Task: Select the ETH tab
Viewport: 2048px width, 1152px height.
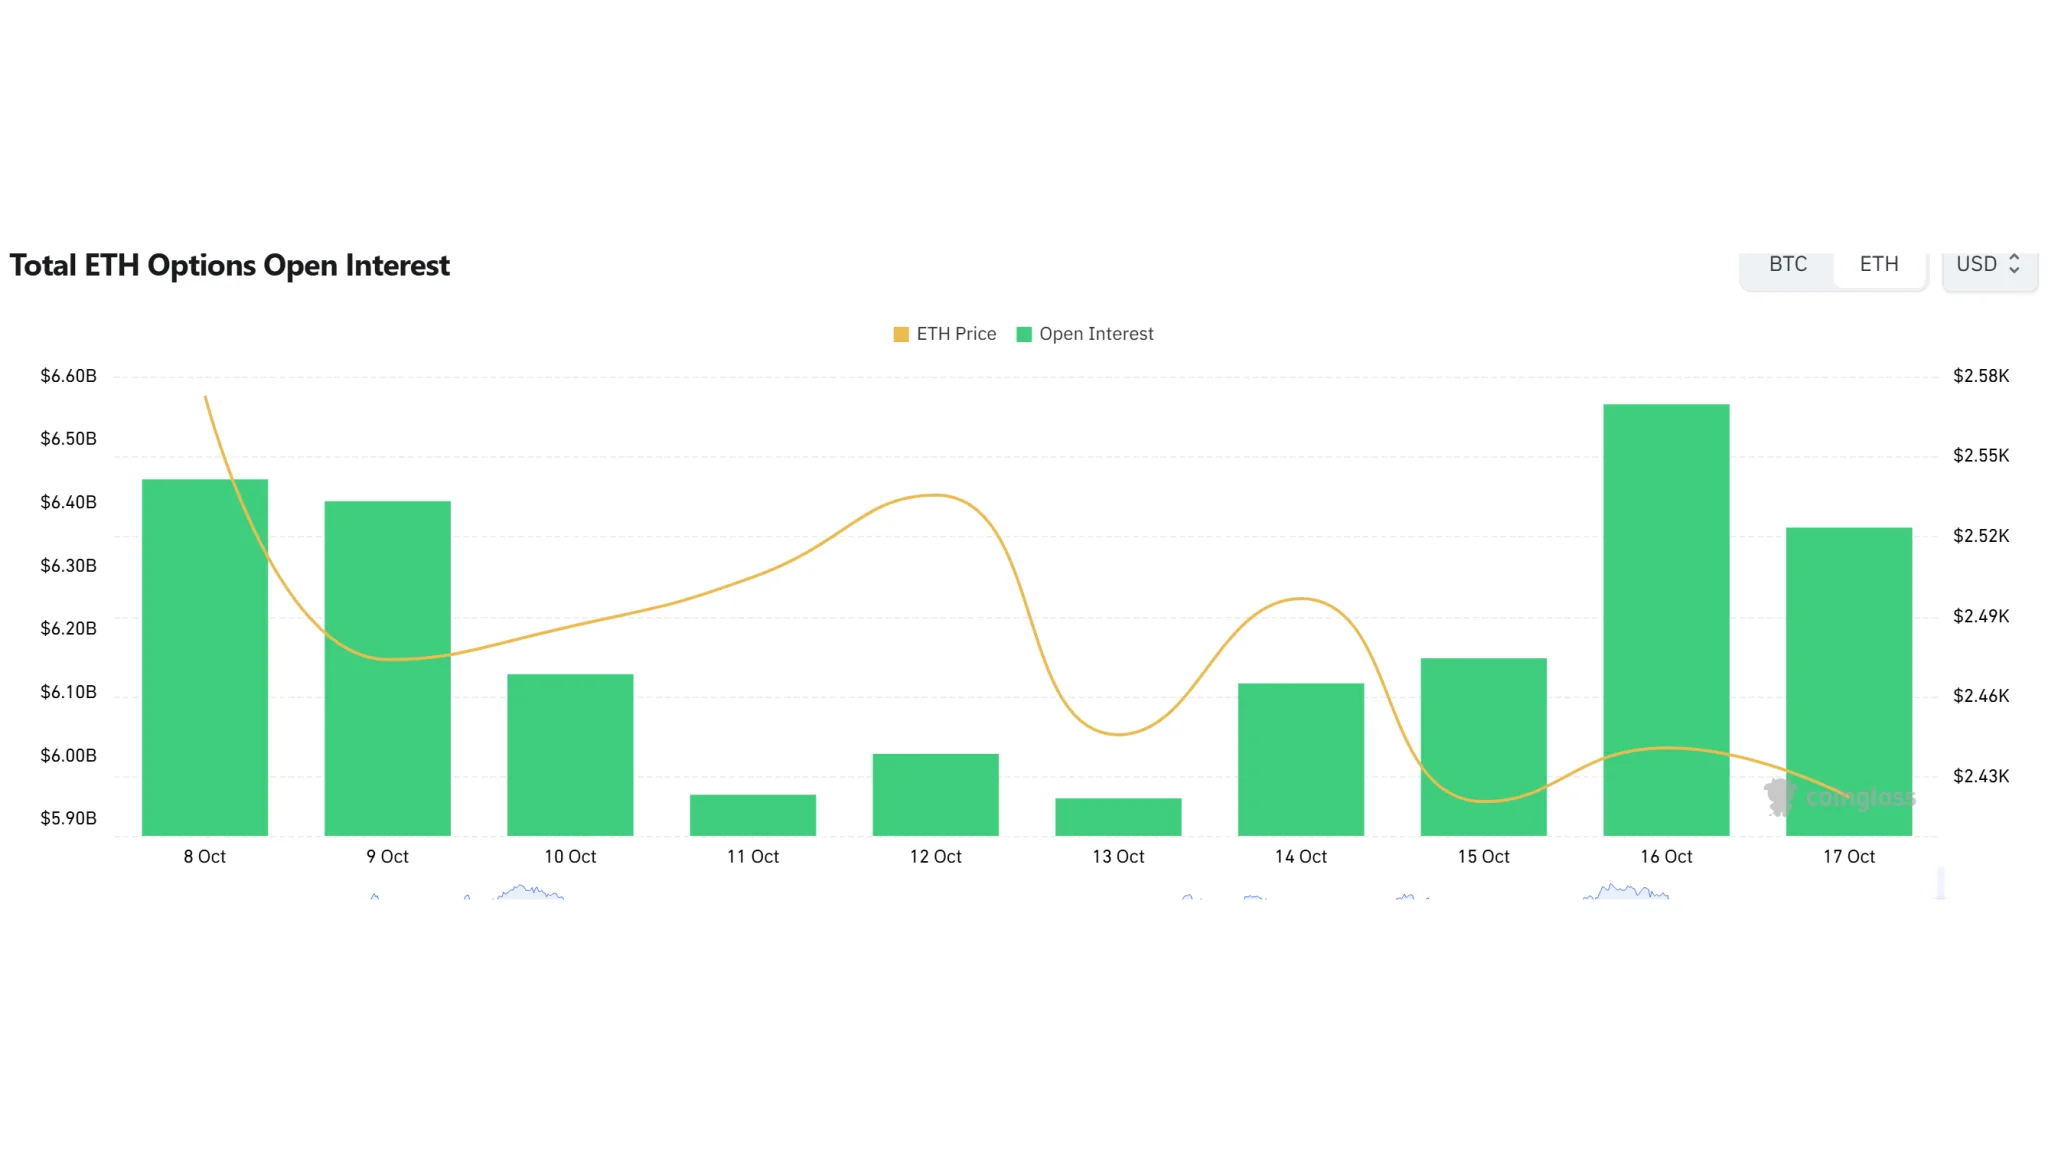Action: (1879, 265)
